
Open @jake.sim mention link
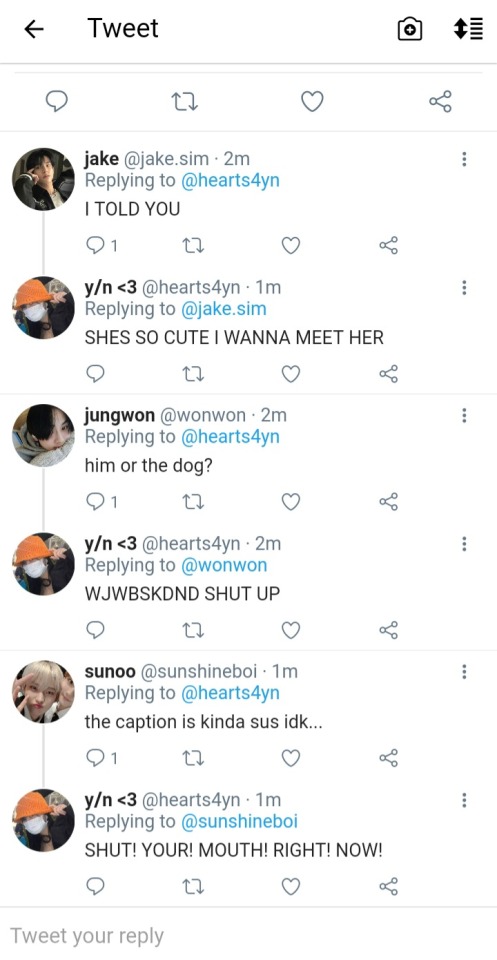224,309
